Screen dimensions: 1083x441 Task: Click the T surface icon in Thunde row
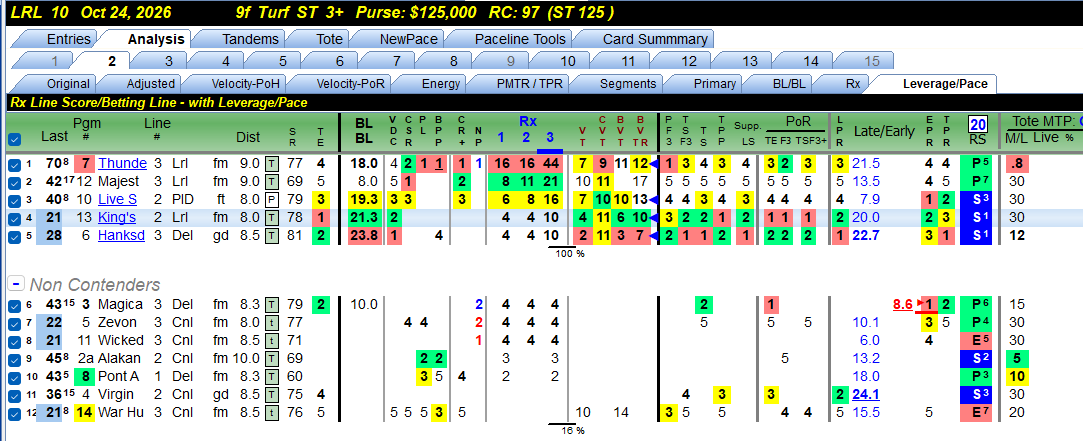point(273,164)
